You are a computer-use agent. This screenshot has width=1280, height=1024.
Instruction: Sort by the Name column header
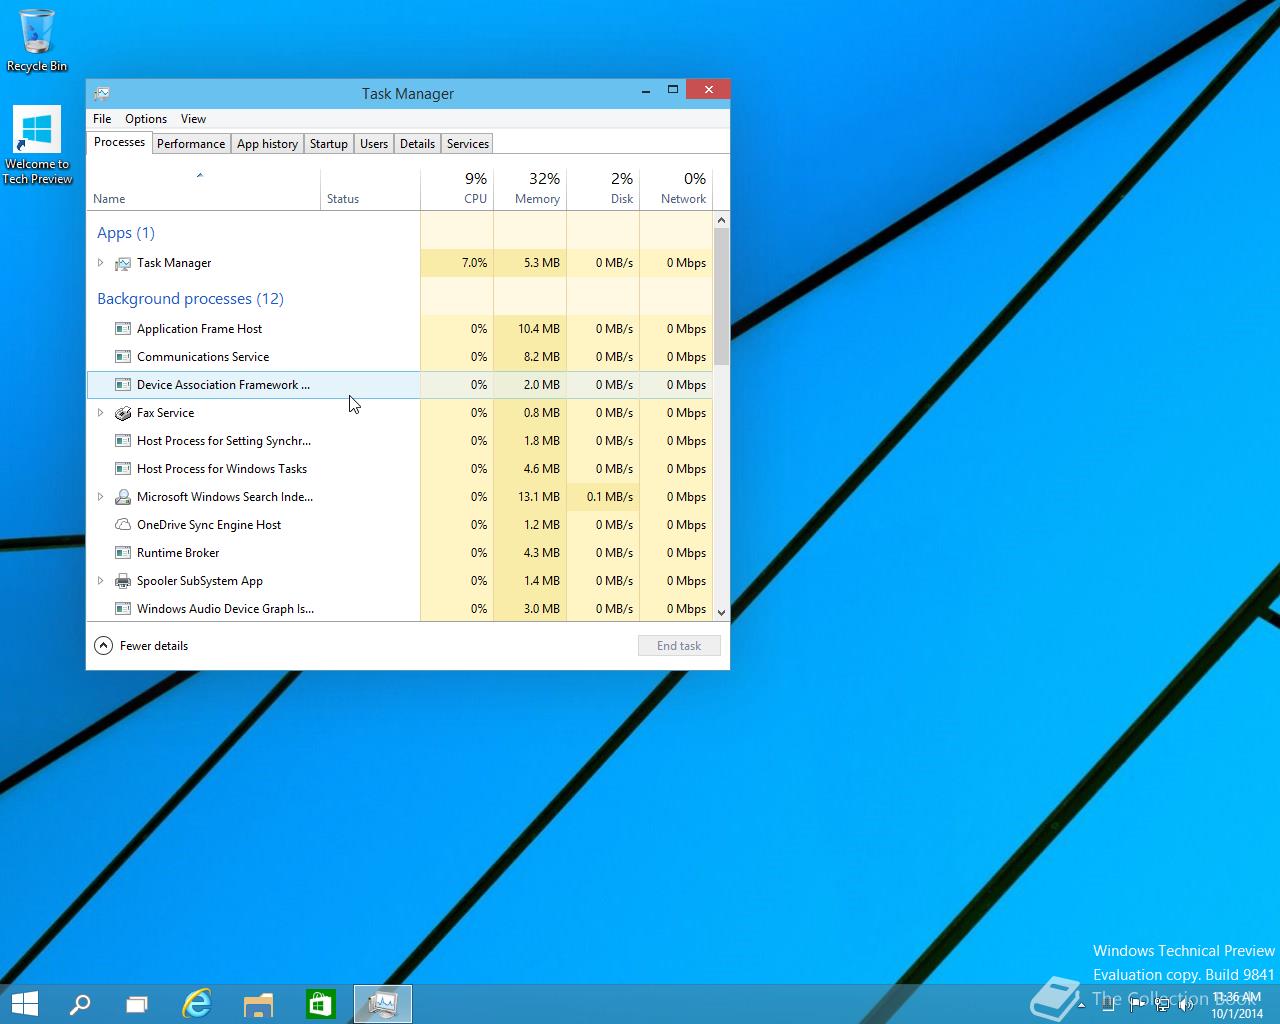204,189
